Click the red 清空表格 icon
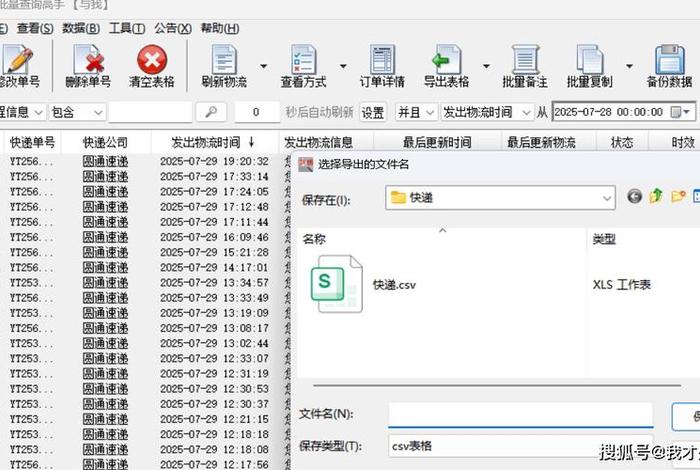The height and width of the screenshot is (470, 700). [152, 59]
